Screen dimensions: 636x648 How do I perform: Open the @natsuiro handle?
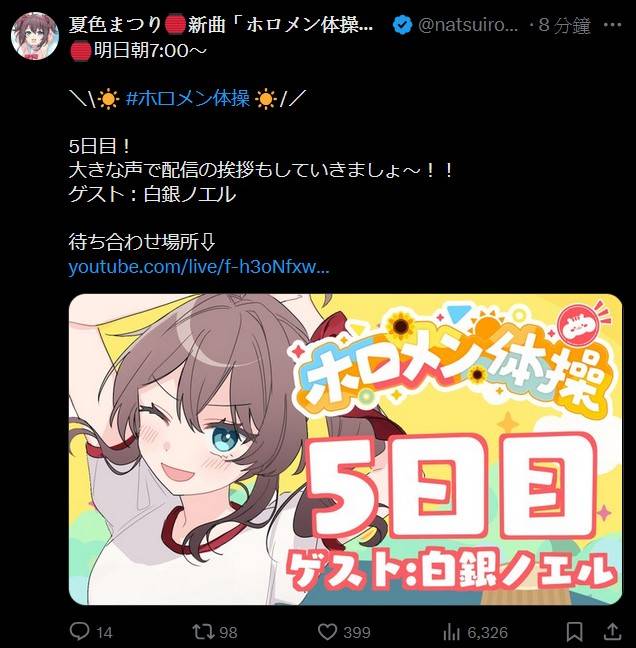pos(468,25)
